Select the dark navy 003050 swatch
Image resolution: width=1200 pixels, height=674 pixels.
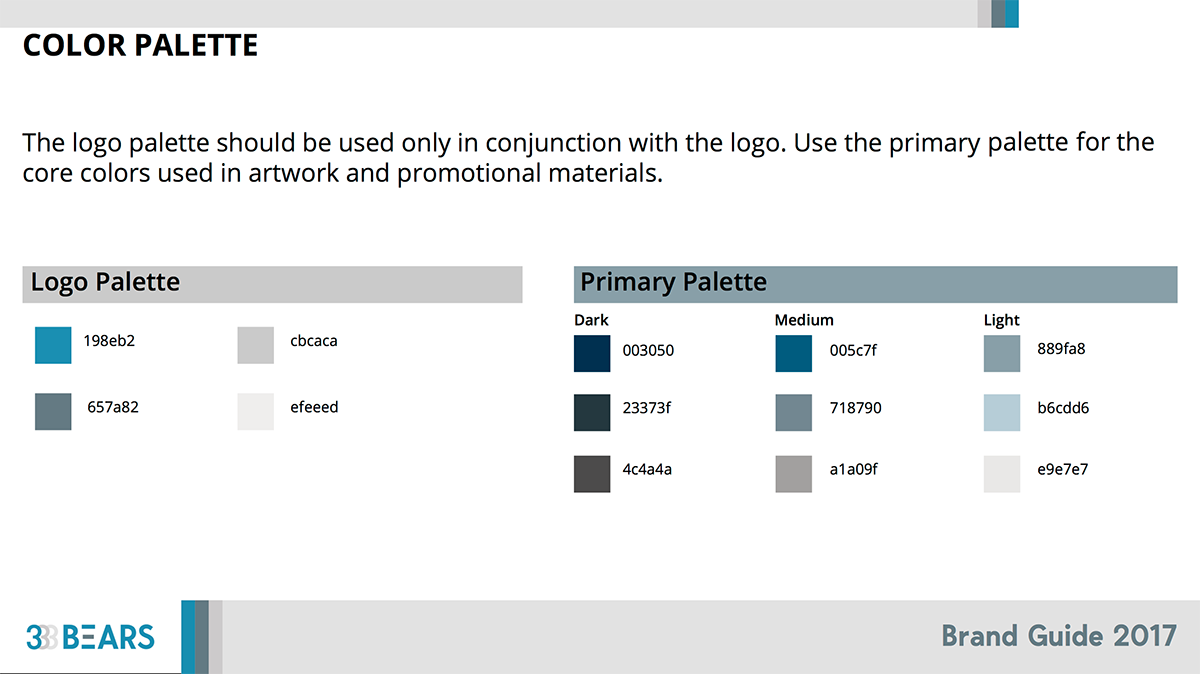pos(592,354)
